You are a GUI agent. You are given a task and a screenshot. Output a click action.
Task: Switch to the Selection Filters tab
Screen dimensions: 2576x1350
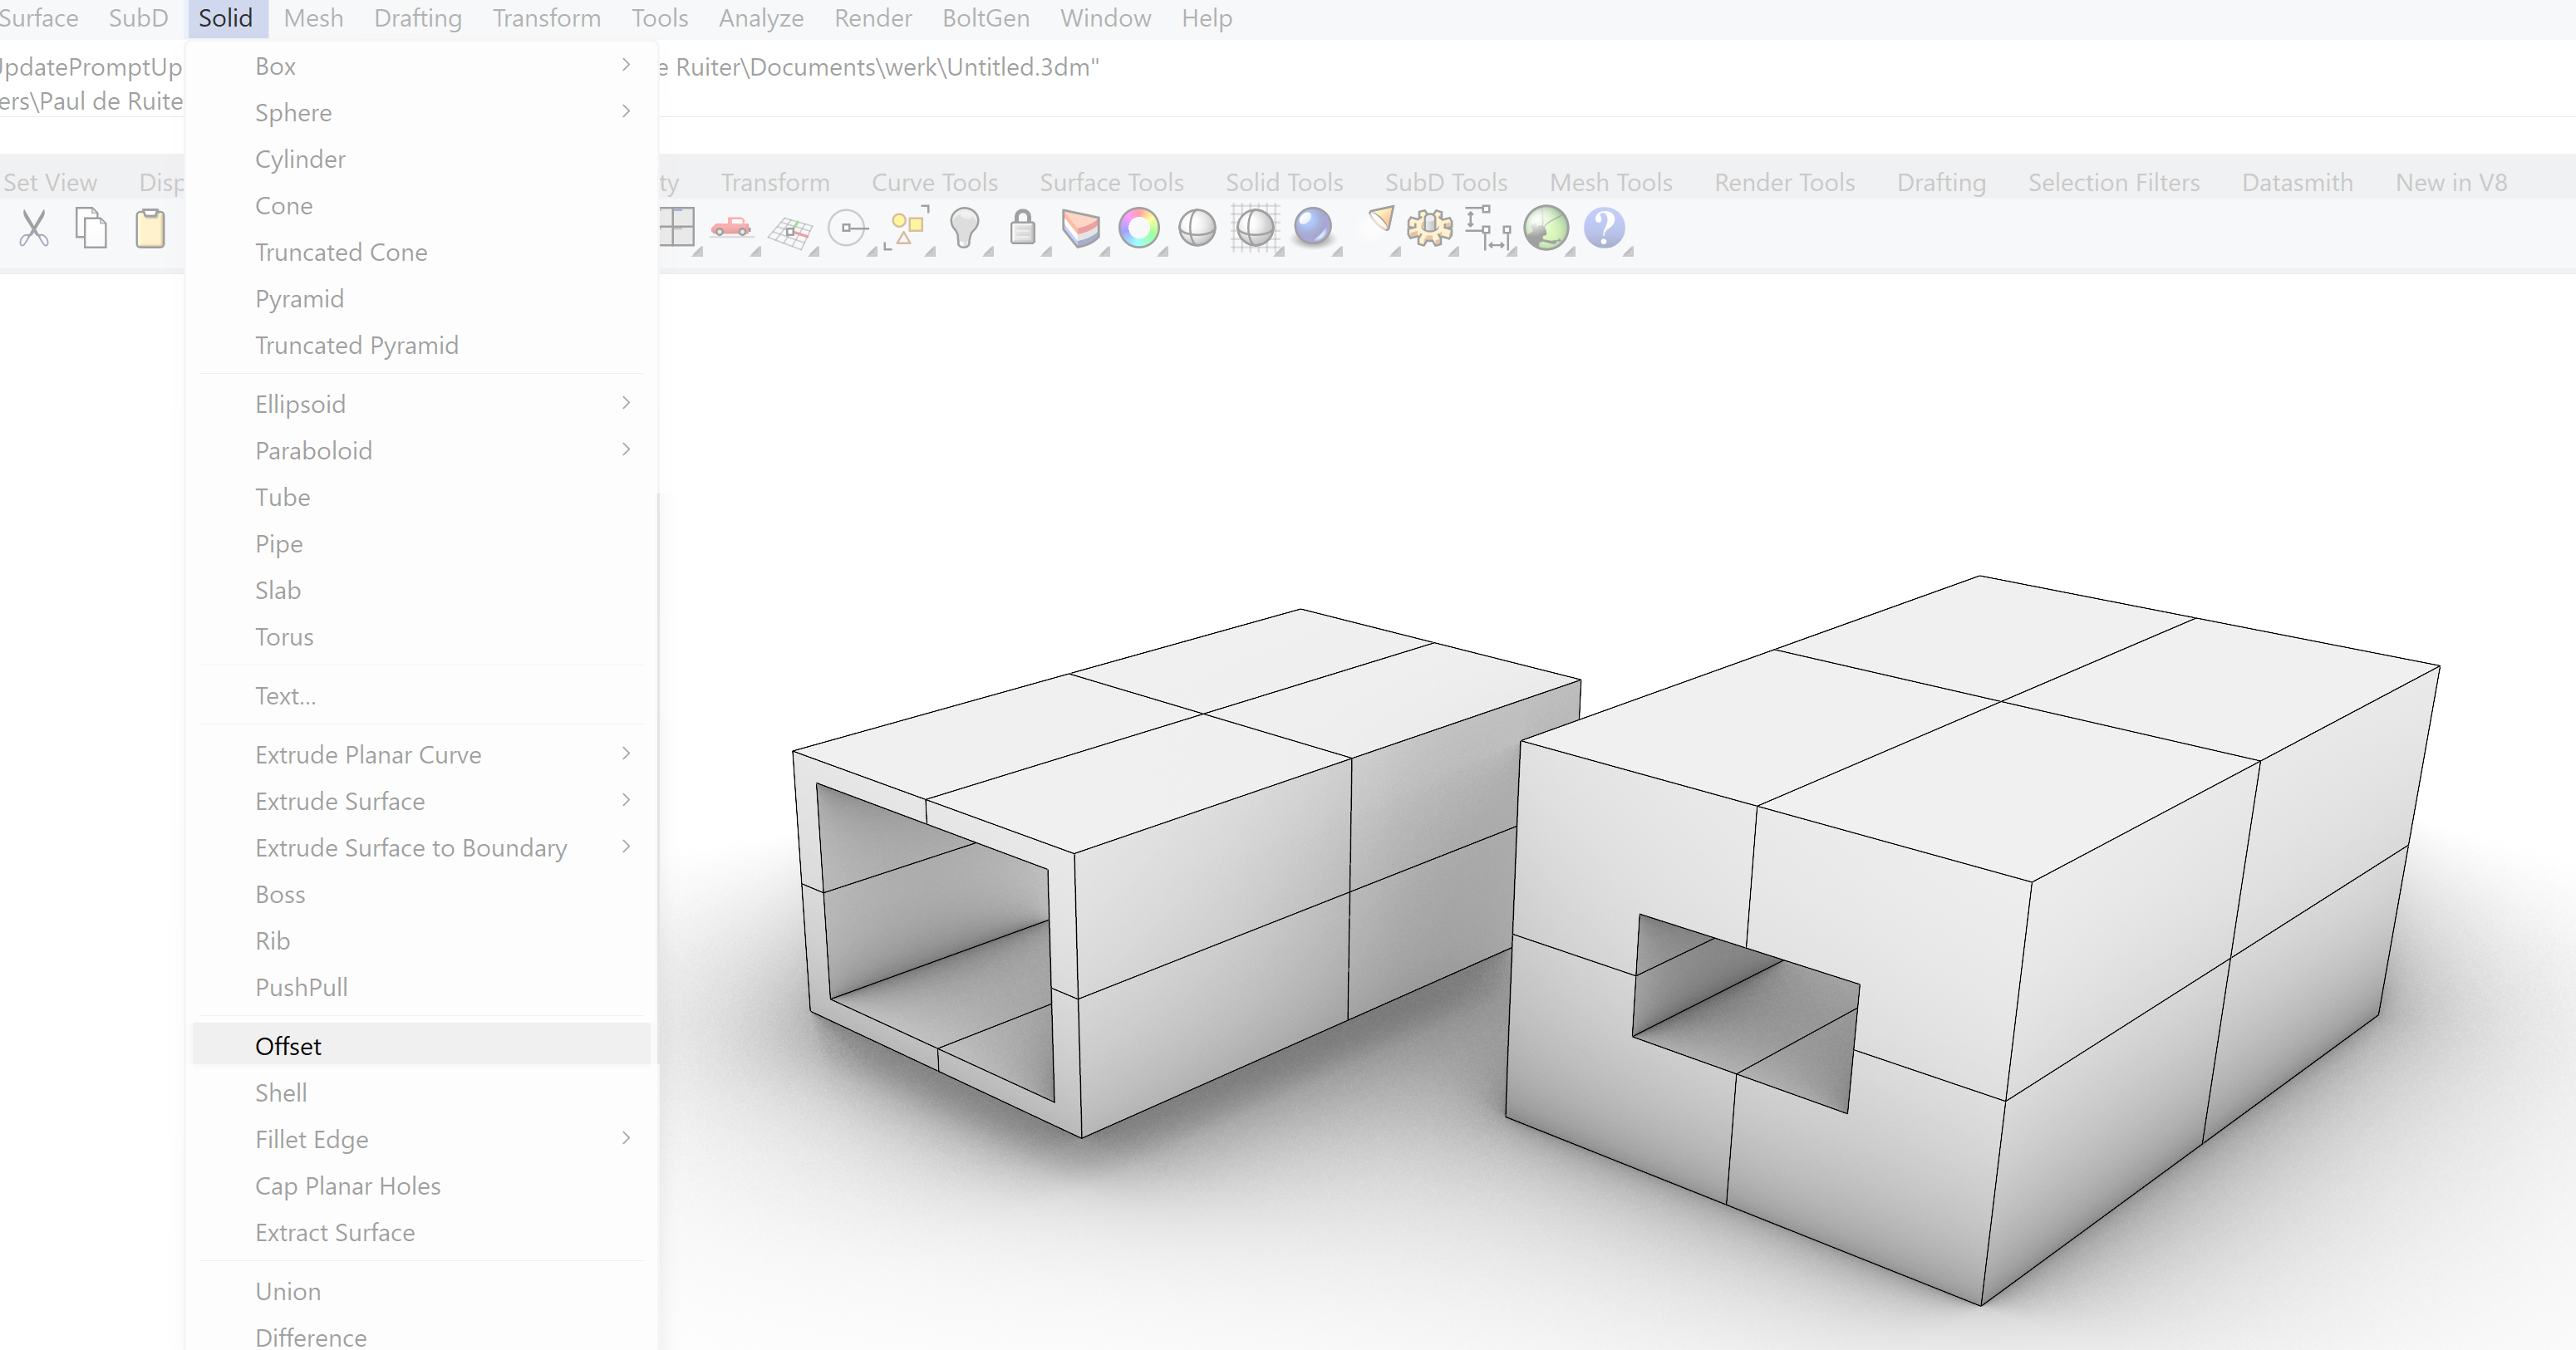point(2113,182)
